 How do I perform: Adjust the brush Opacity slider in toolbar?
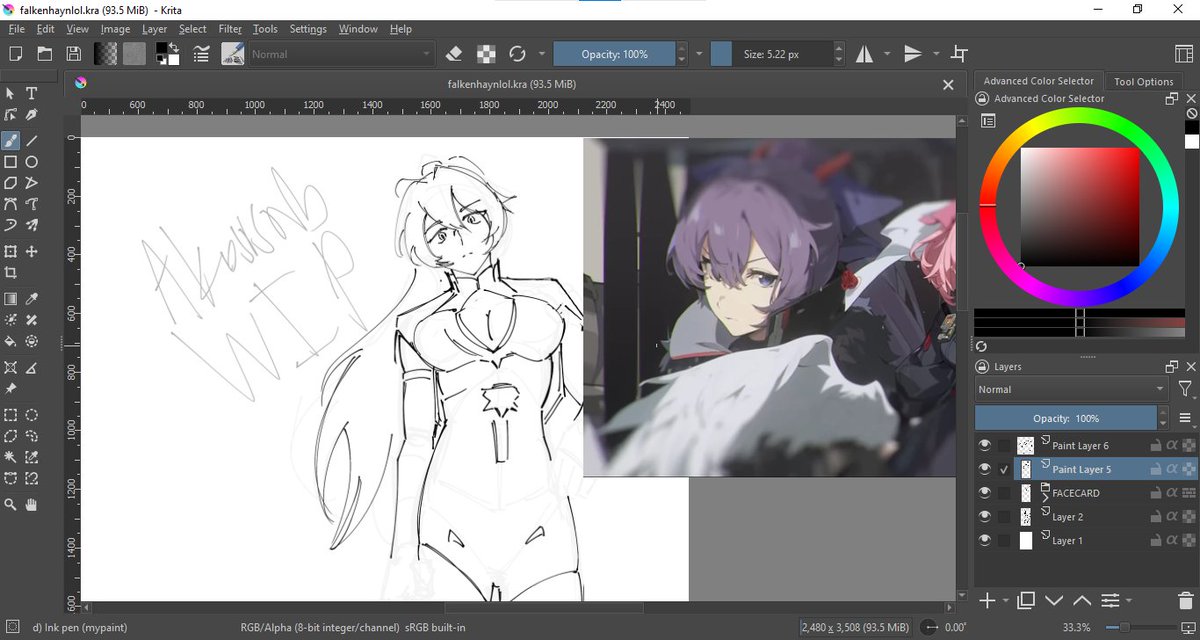click(x=614, y=54)
